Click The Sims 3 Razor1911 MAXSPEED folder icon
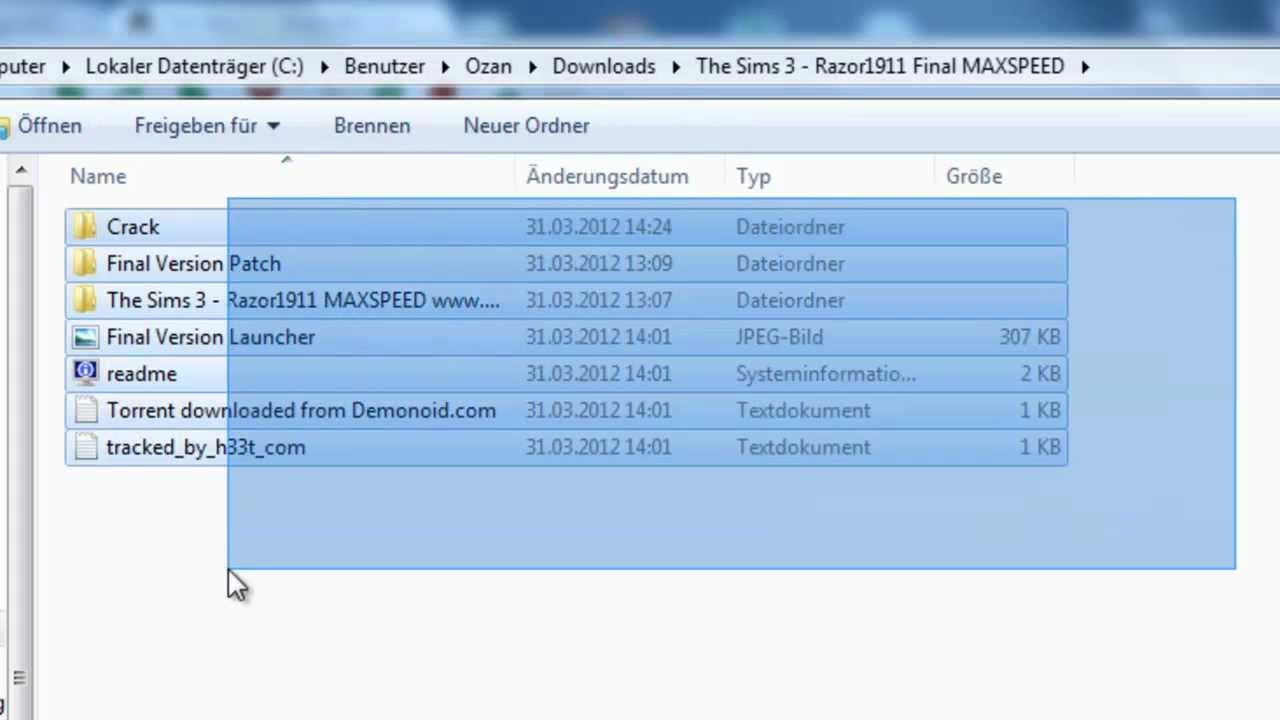This screenshot has height=720, width=1280. coord(86,300)
